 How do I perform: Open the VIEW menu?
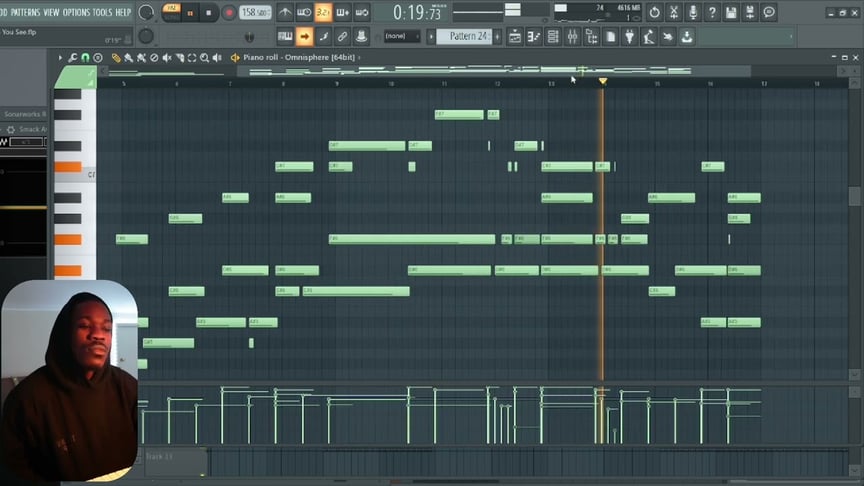[x=51, y=12]
